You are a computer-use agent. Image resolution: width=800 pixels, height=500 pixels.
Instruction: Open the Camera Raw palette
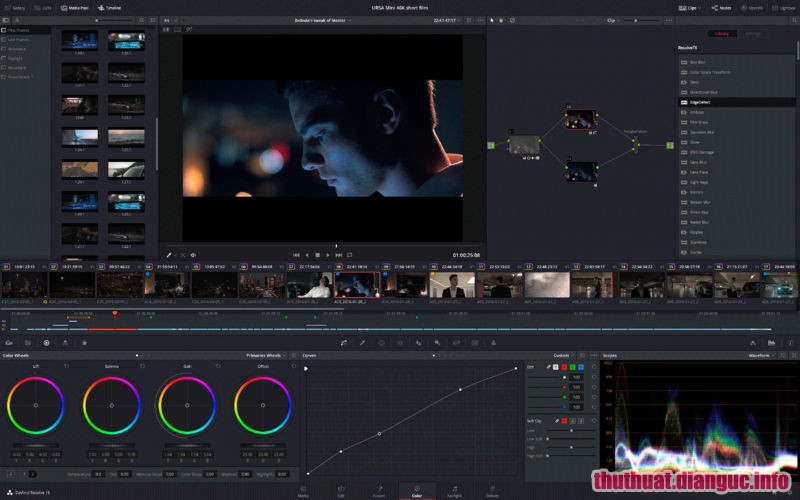coord(9,343)
